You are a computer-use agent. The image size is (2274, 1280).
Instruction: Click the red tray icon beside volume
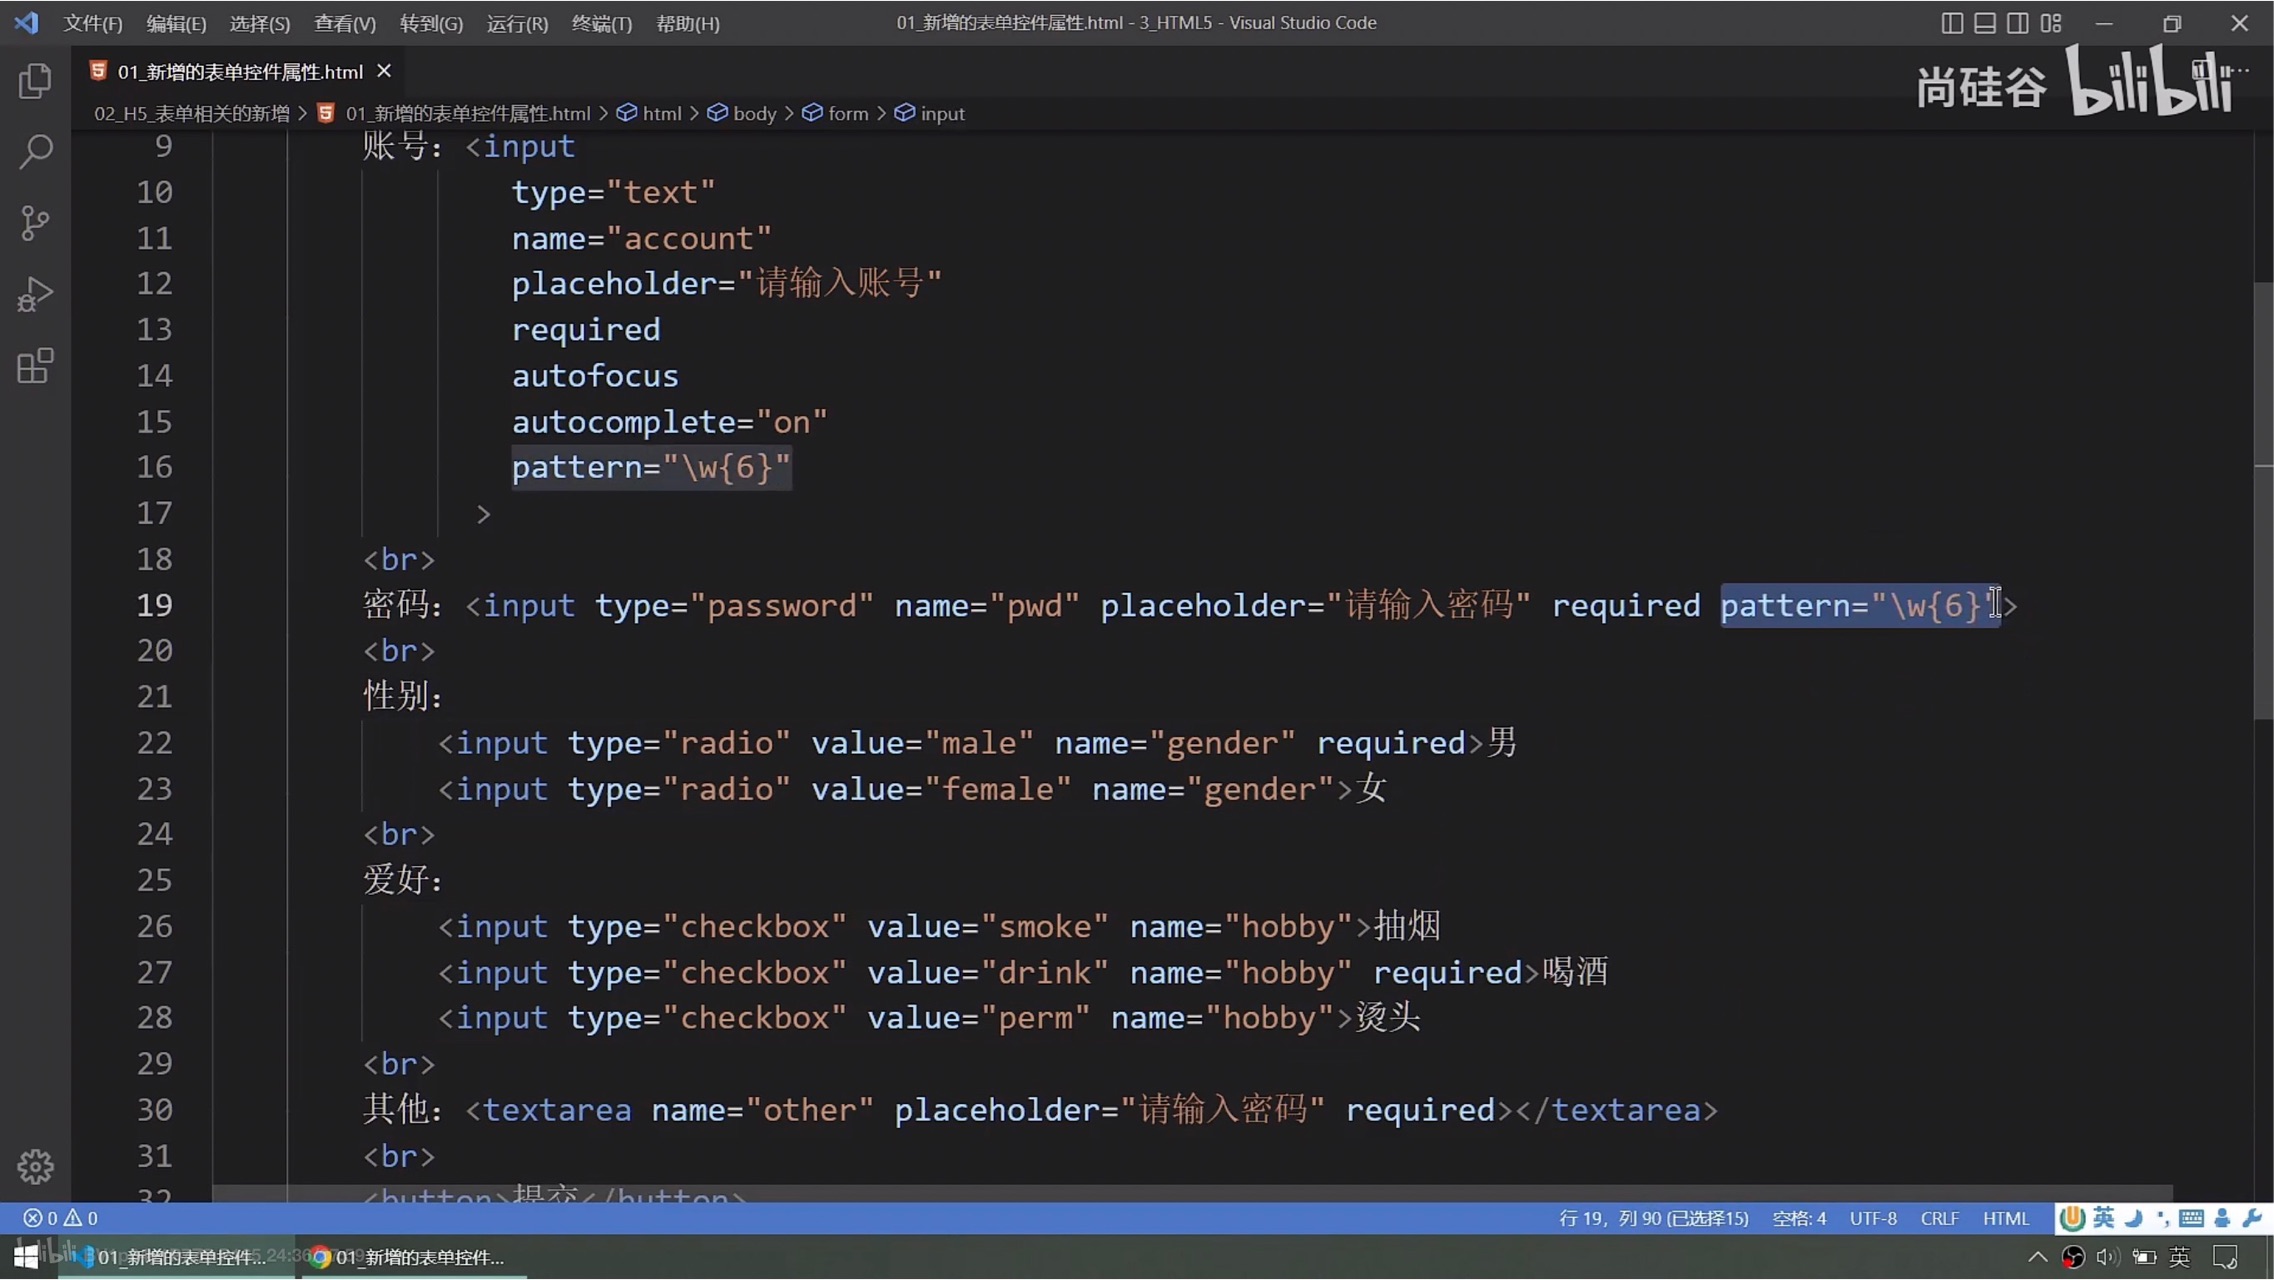[2073, 1257]
